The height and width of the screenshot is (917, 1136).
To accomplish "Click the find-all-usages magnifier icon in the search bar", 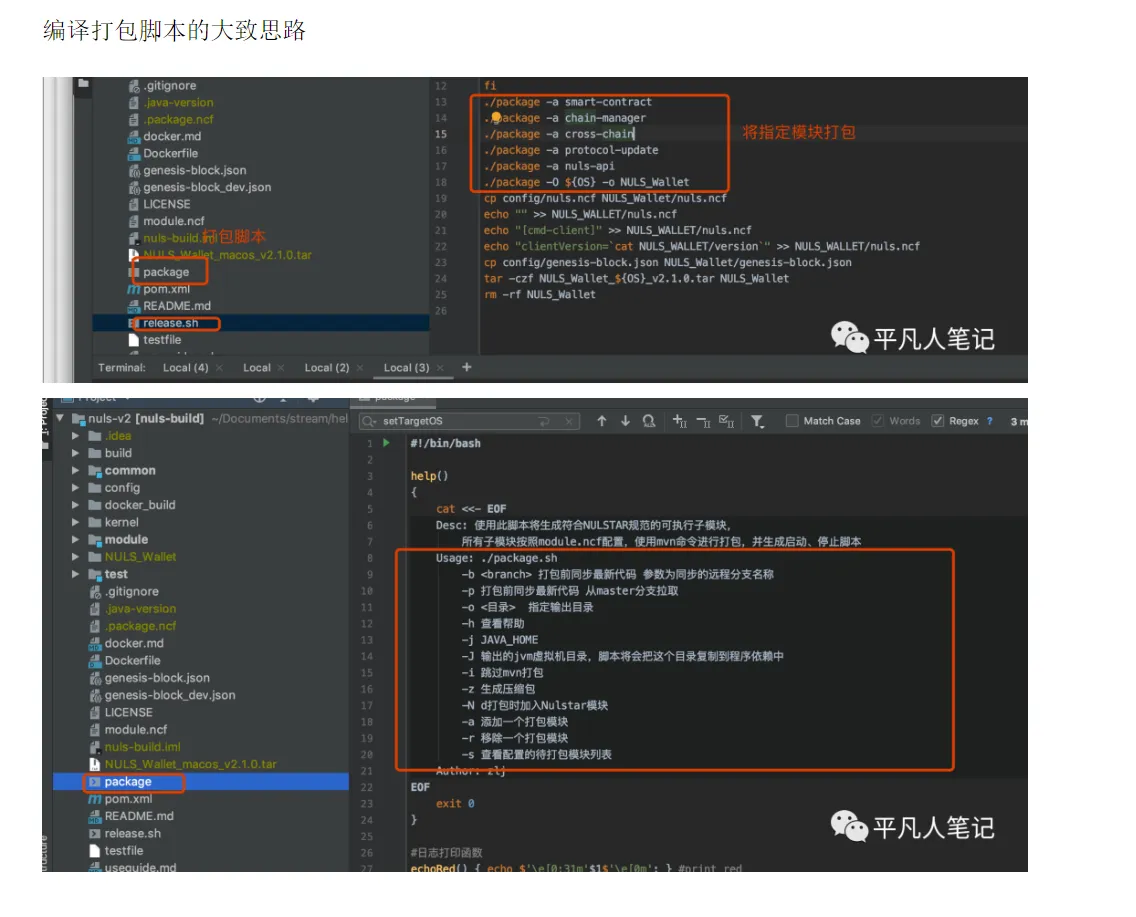I will 649,421.
